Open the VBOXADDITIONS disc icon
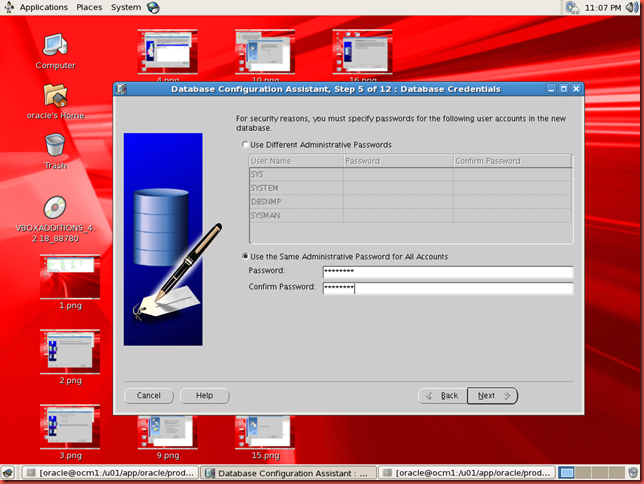 [55, 207]
